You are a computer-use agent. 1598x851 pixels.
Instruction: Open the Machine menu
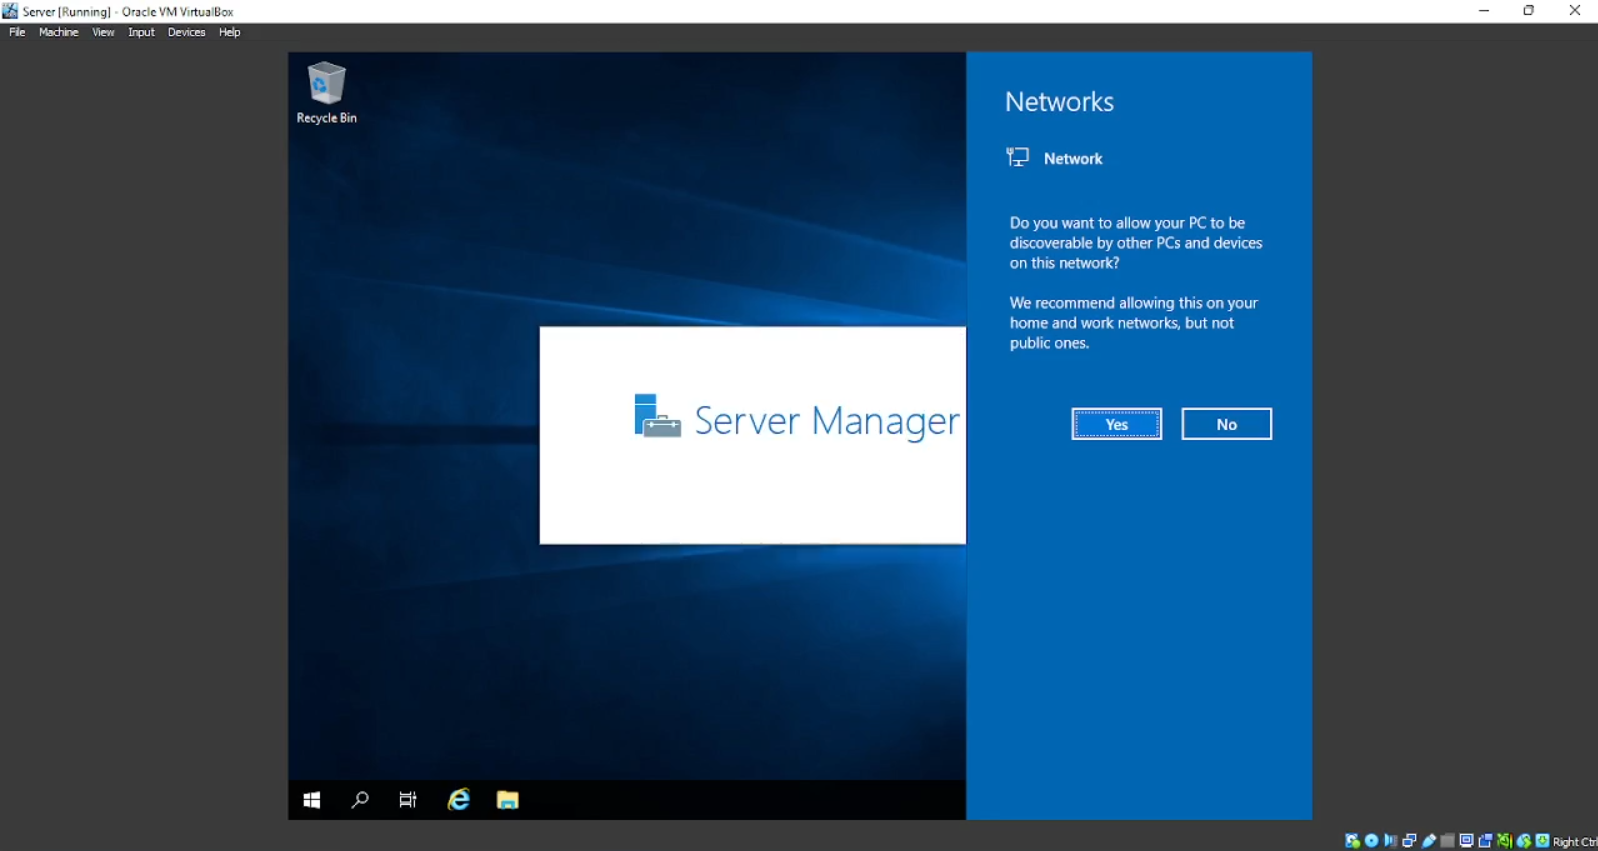tap(58, 32)
